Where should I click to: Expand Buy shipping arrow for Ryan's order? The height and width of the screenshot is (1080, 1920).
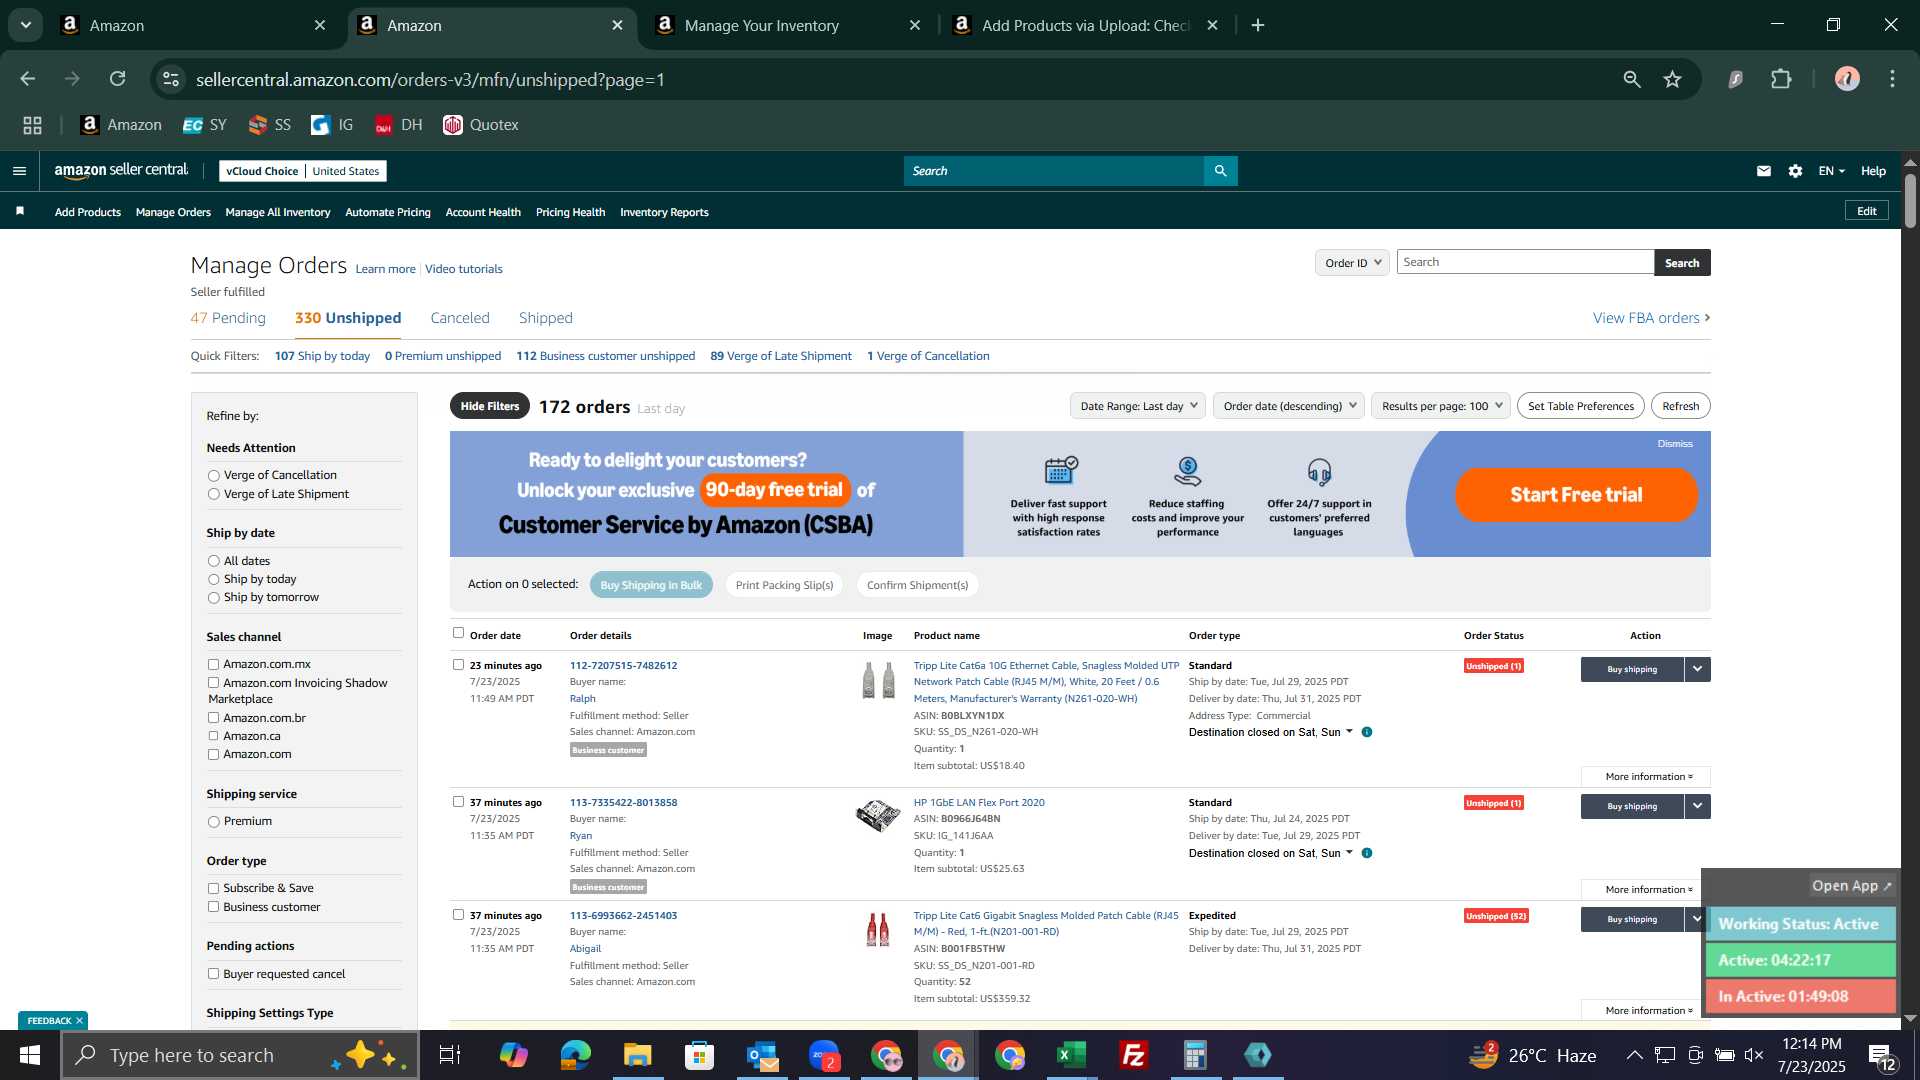tap(1697, 806)
